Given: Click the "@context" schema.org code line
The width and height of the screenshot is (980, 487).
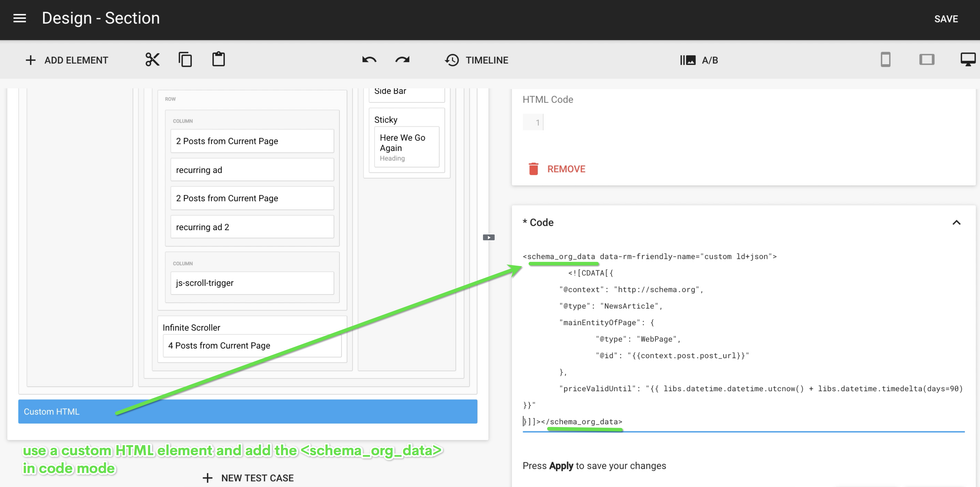Looking at the screenshot, I should coord(632,289).
